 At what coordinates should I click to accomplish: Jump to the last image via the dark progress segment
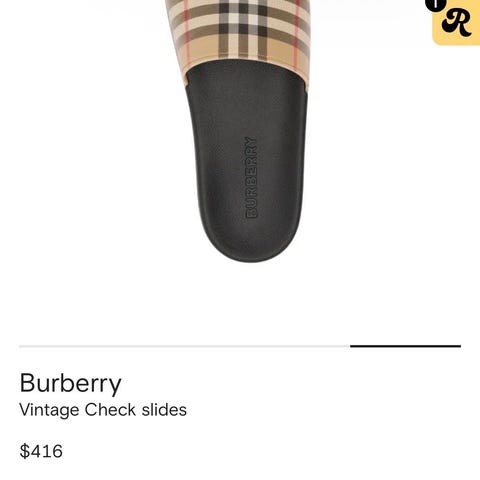tap(405, 346)
